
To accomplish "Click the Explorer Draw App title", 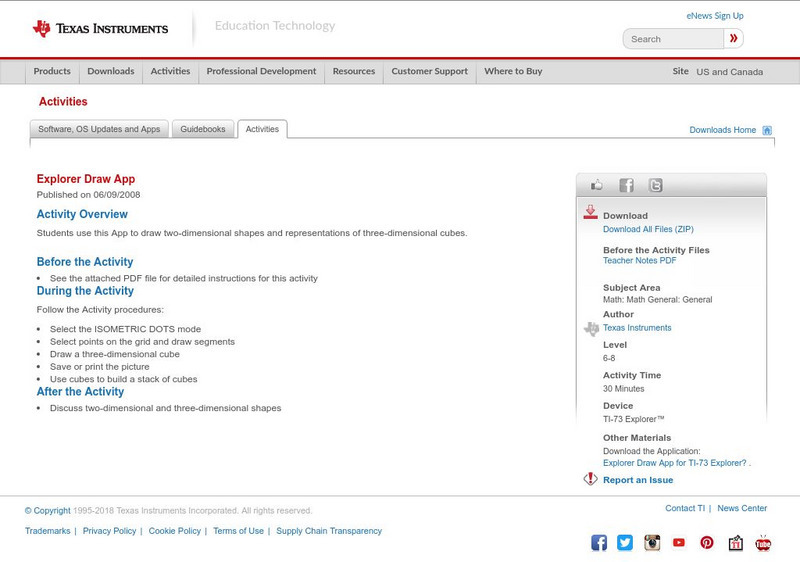I will 86,179.
